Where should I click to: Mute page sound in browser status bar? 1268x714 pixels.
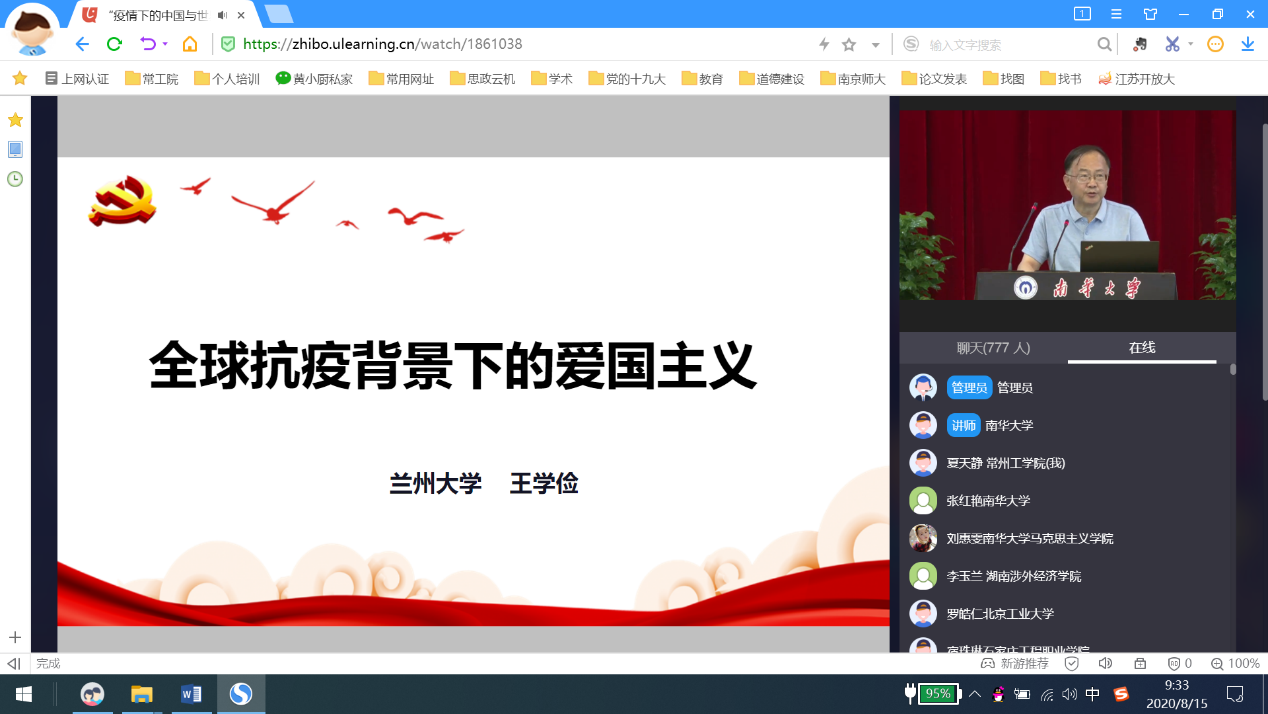pos(1105,663)
